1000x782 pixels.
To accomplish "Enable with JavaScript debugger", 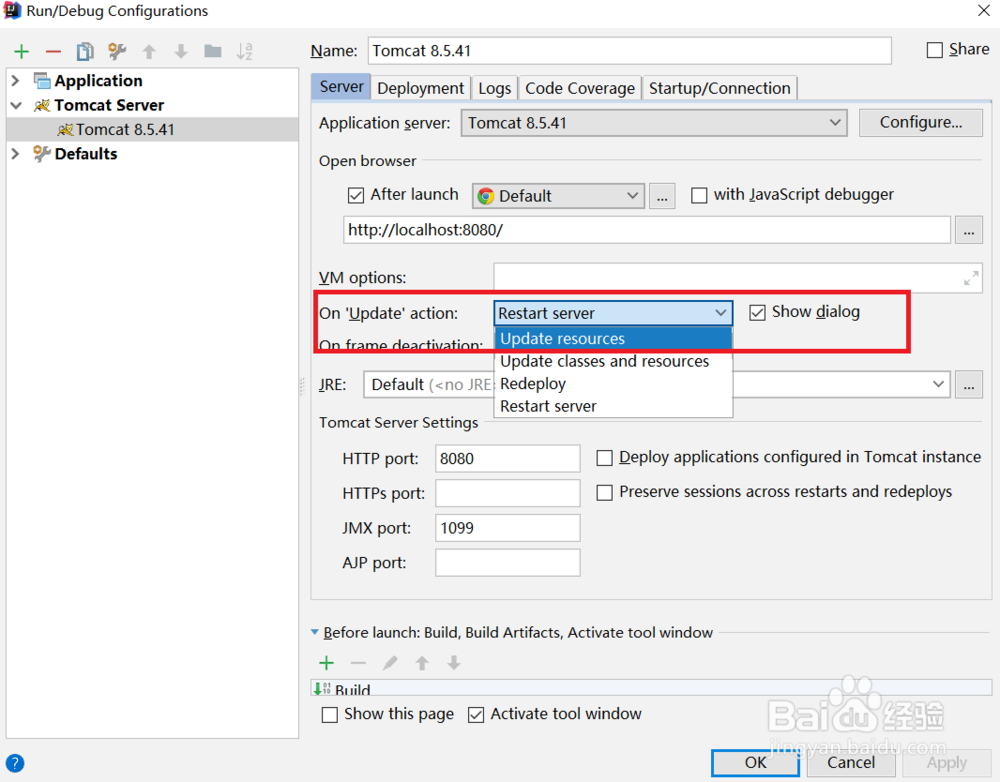I will pos(700,195).
